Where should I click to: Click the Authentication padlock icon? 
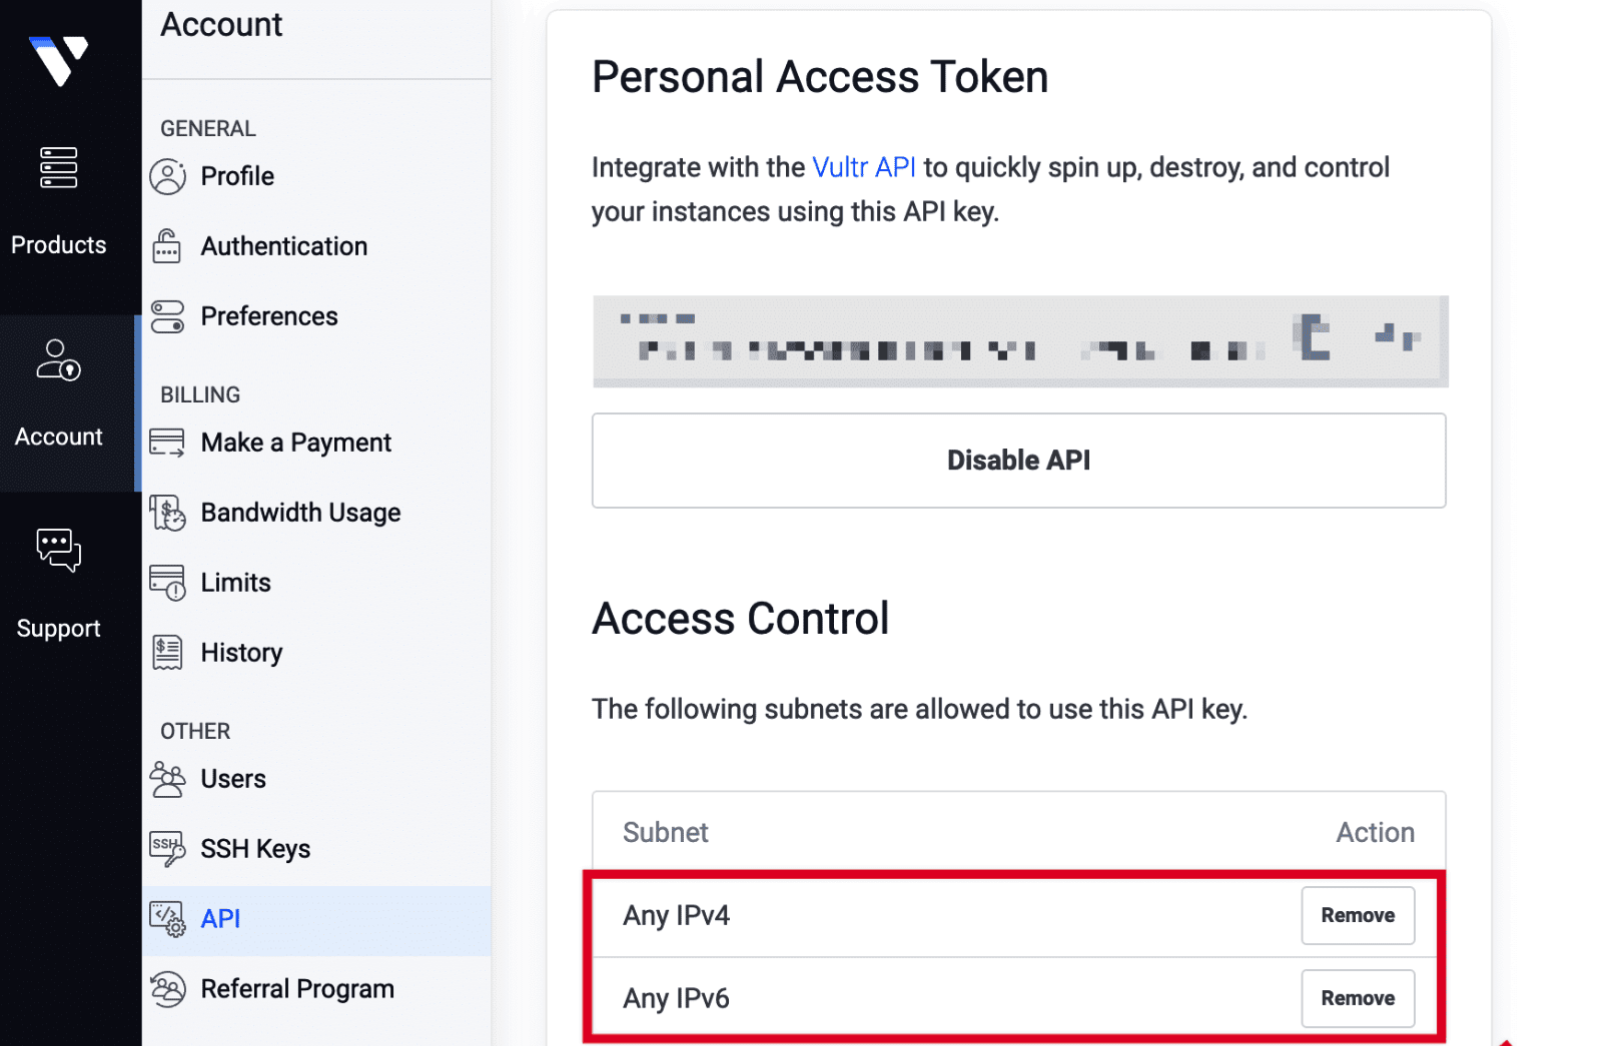coord(168,245)
